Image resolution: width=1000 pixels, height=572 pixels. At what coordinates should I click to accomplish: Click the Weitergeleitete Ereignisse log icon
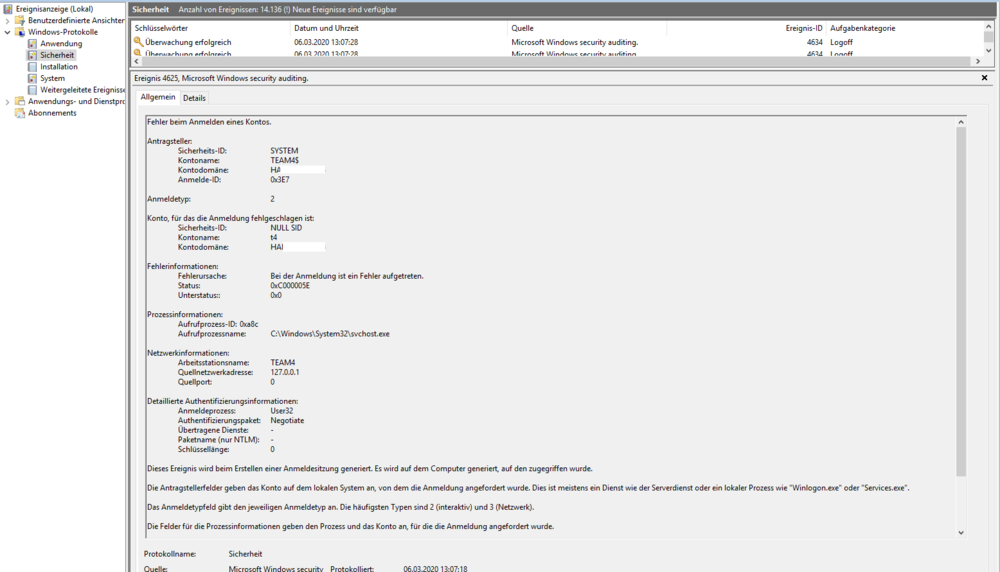click(x=33, y=90)
